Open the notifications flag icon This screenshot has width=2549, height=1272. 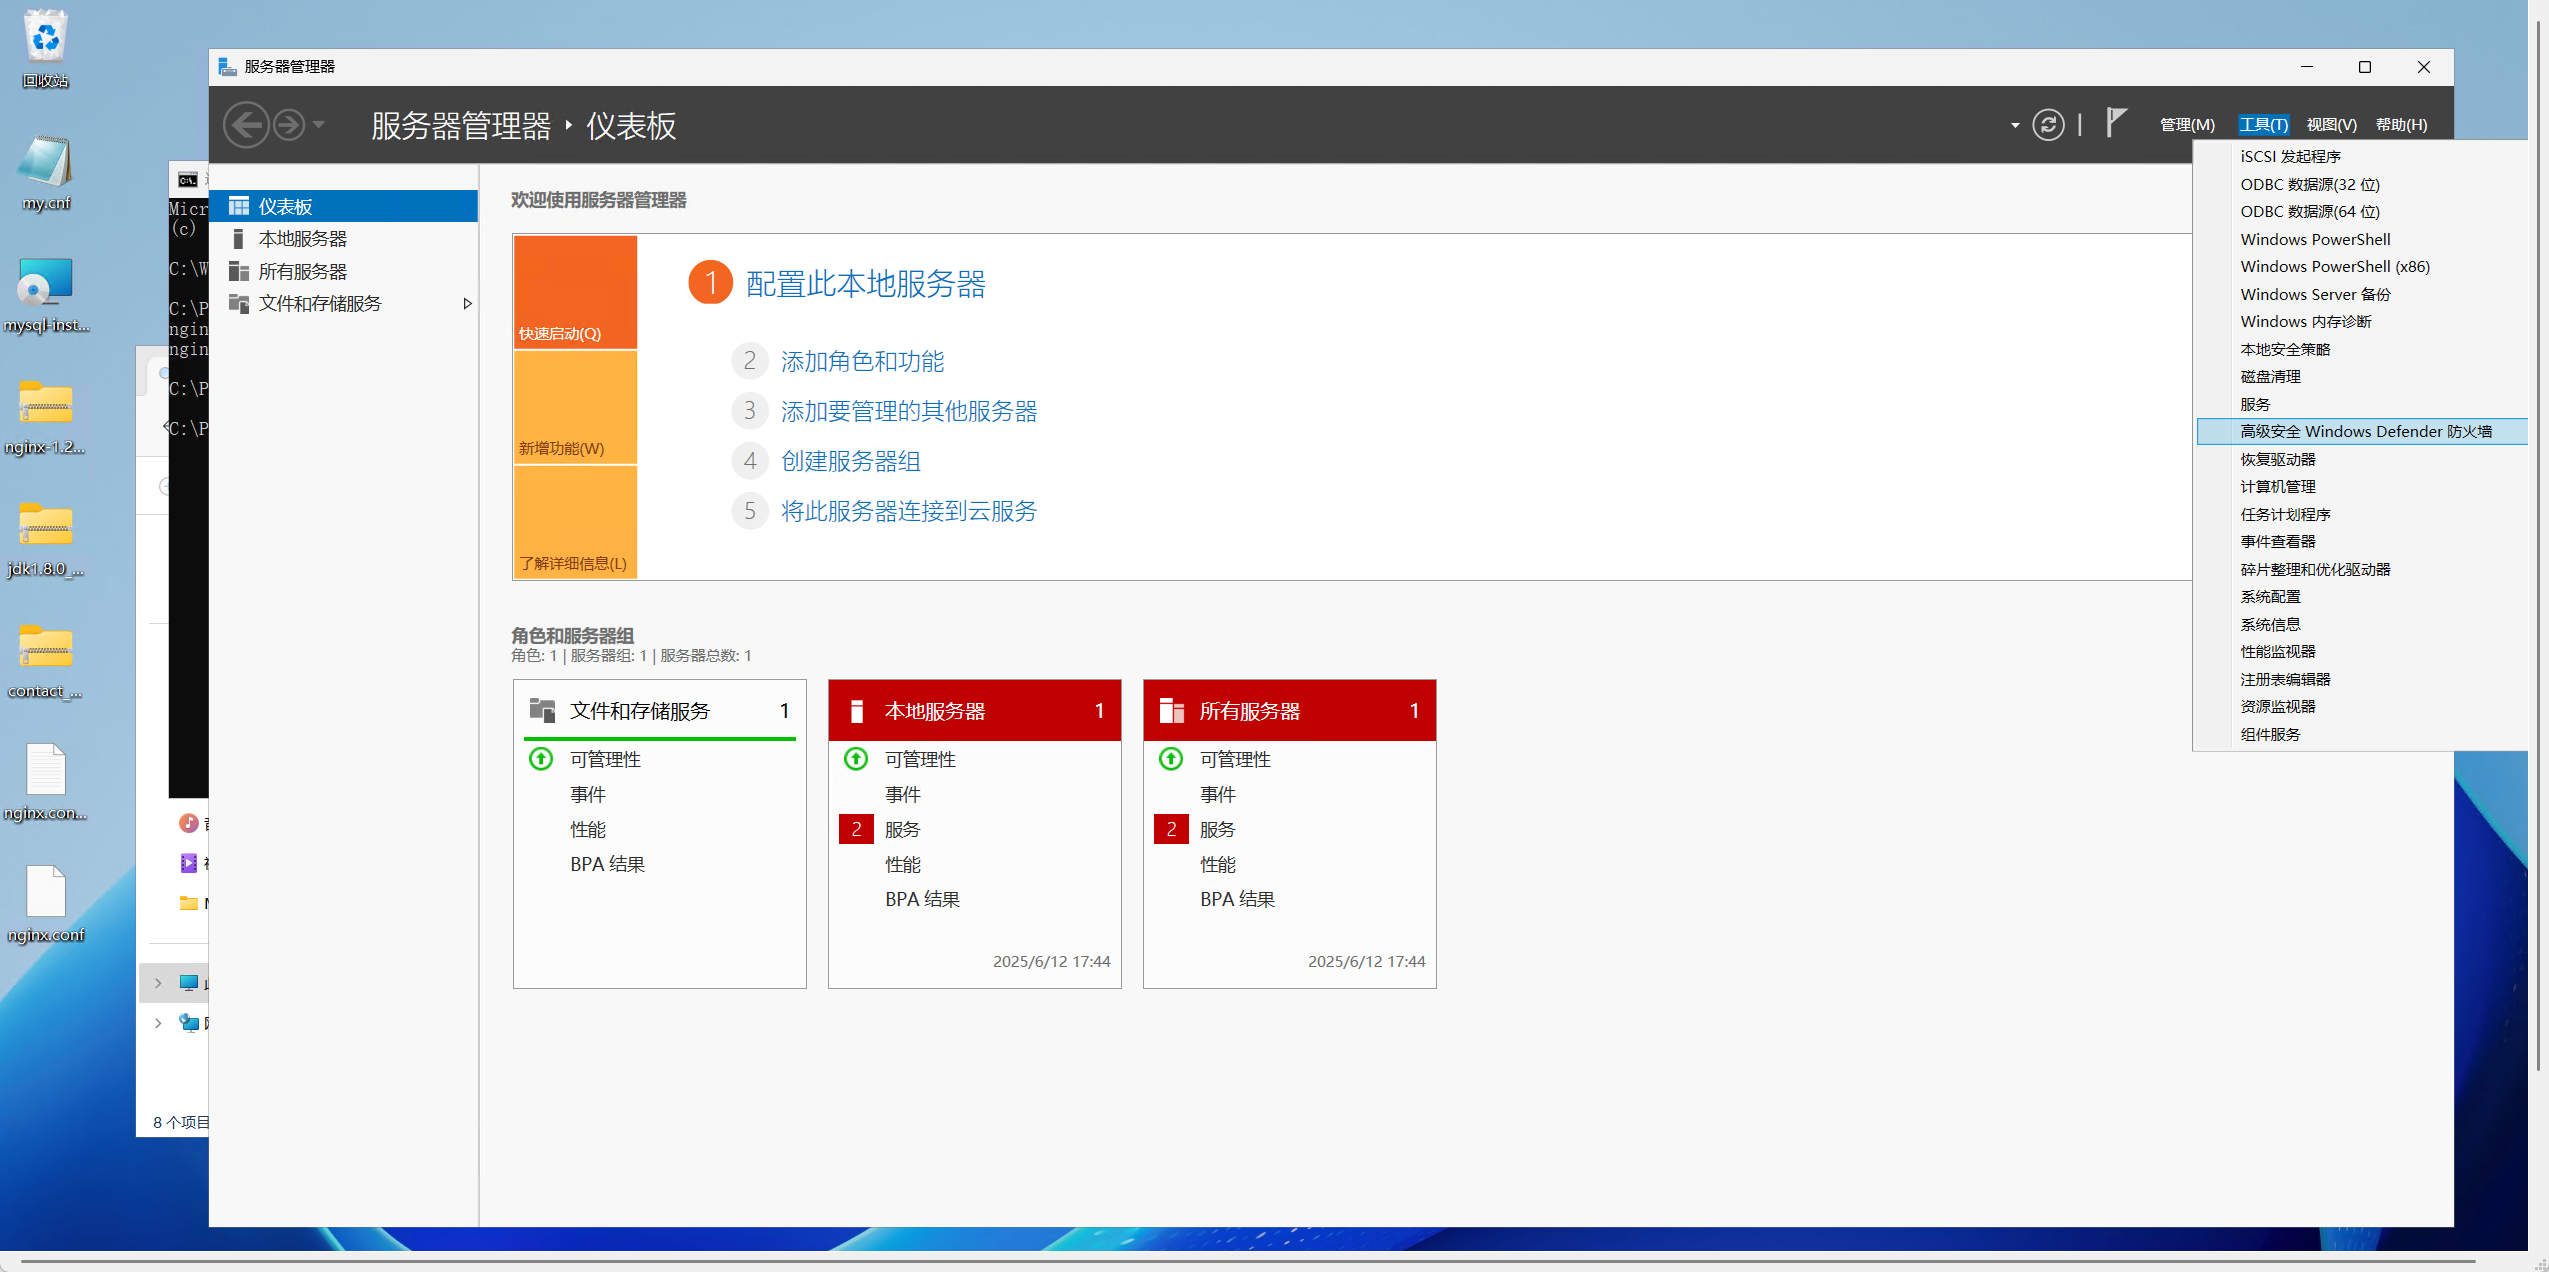tap(2115, 123)
